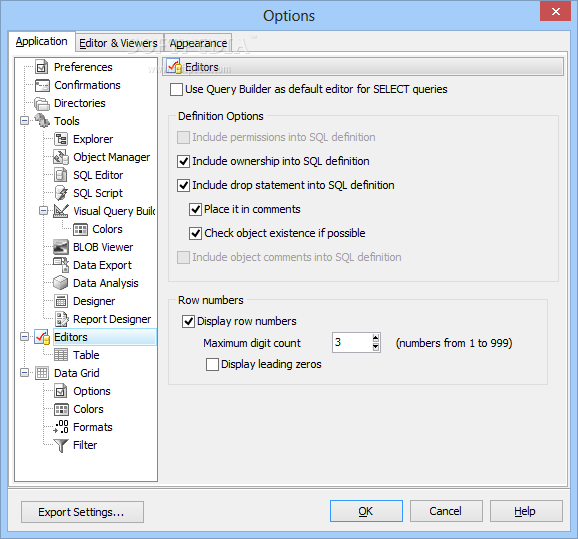Viewport: 578px width, 539px height.
Task: Decrease Maximum digit count with down arrow
Action: pyautogui.click(x=376, y=347)
